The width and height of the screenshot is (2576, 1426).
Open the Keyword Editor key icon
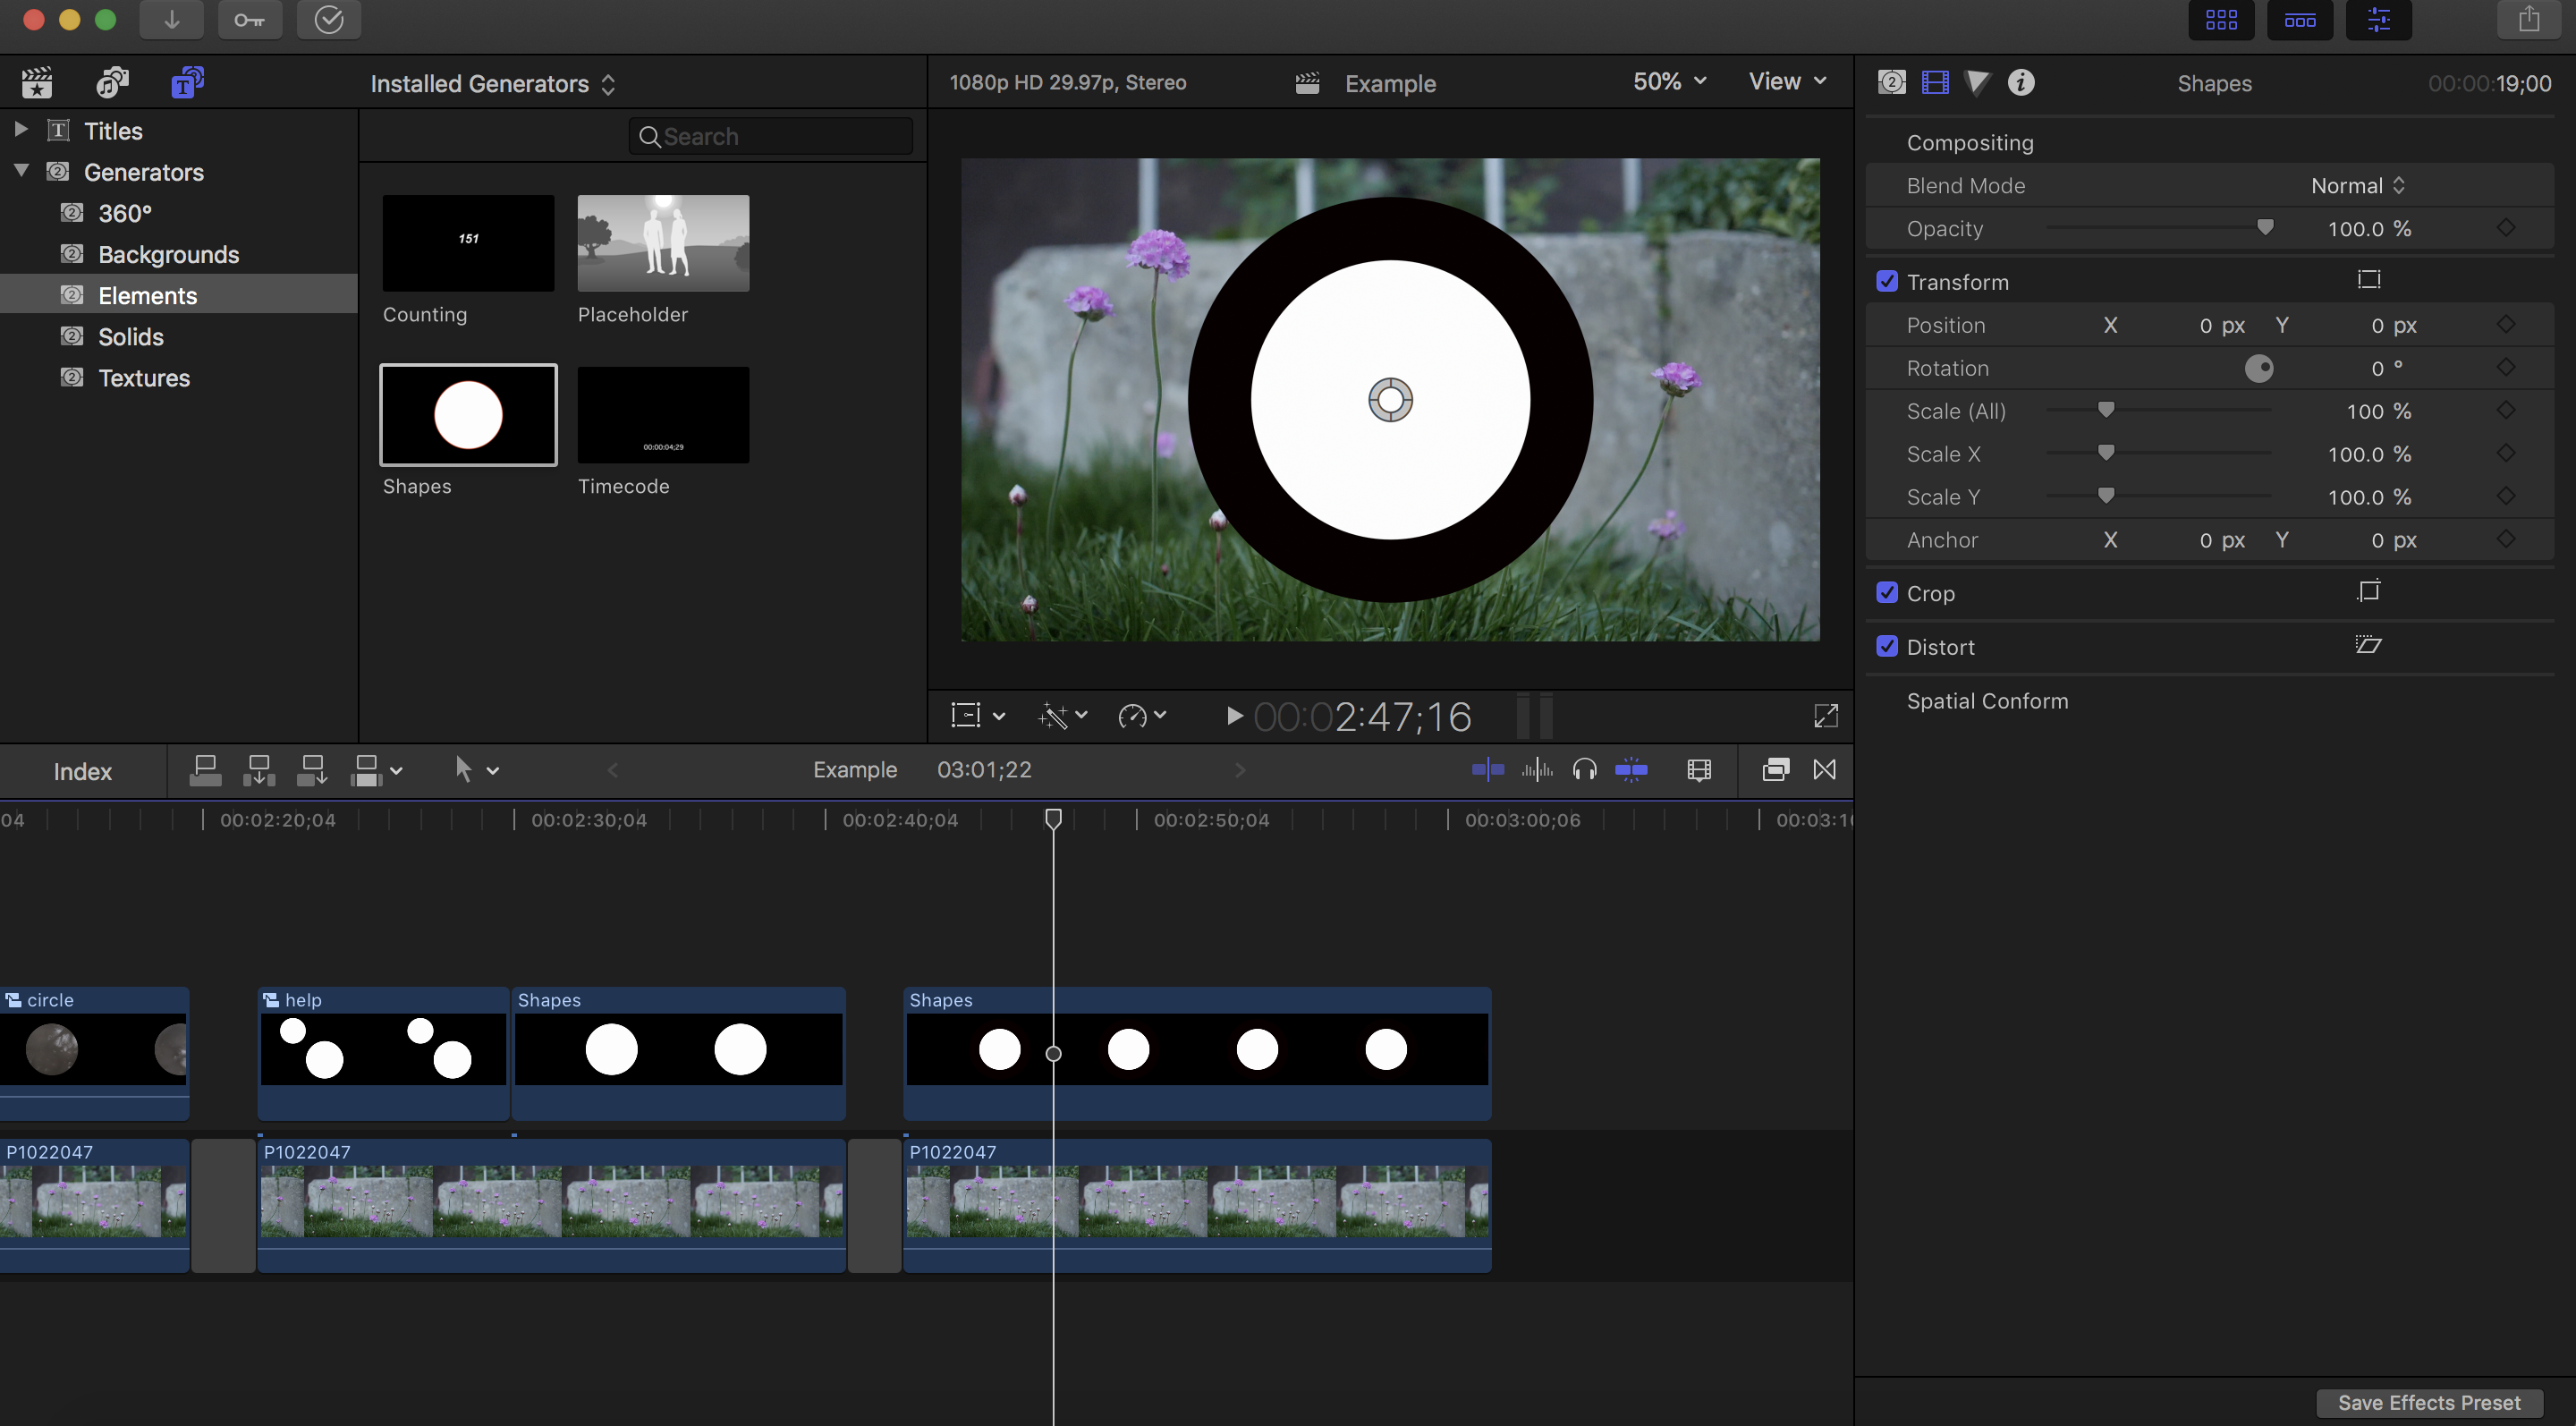[249, 20]
